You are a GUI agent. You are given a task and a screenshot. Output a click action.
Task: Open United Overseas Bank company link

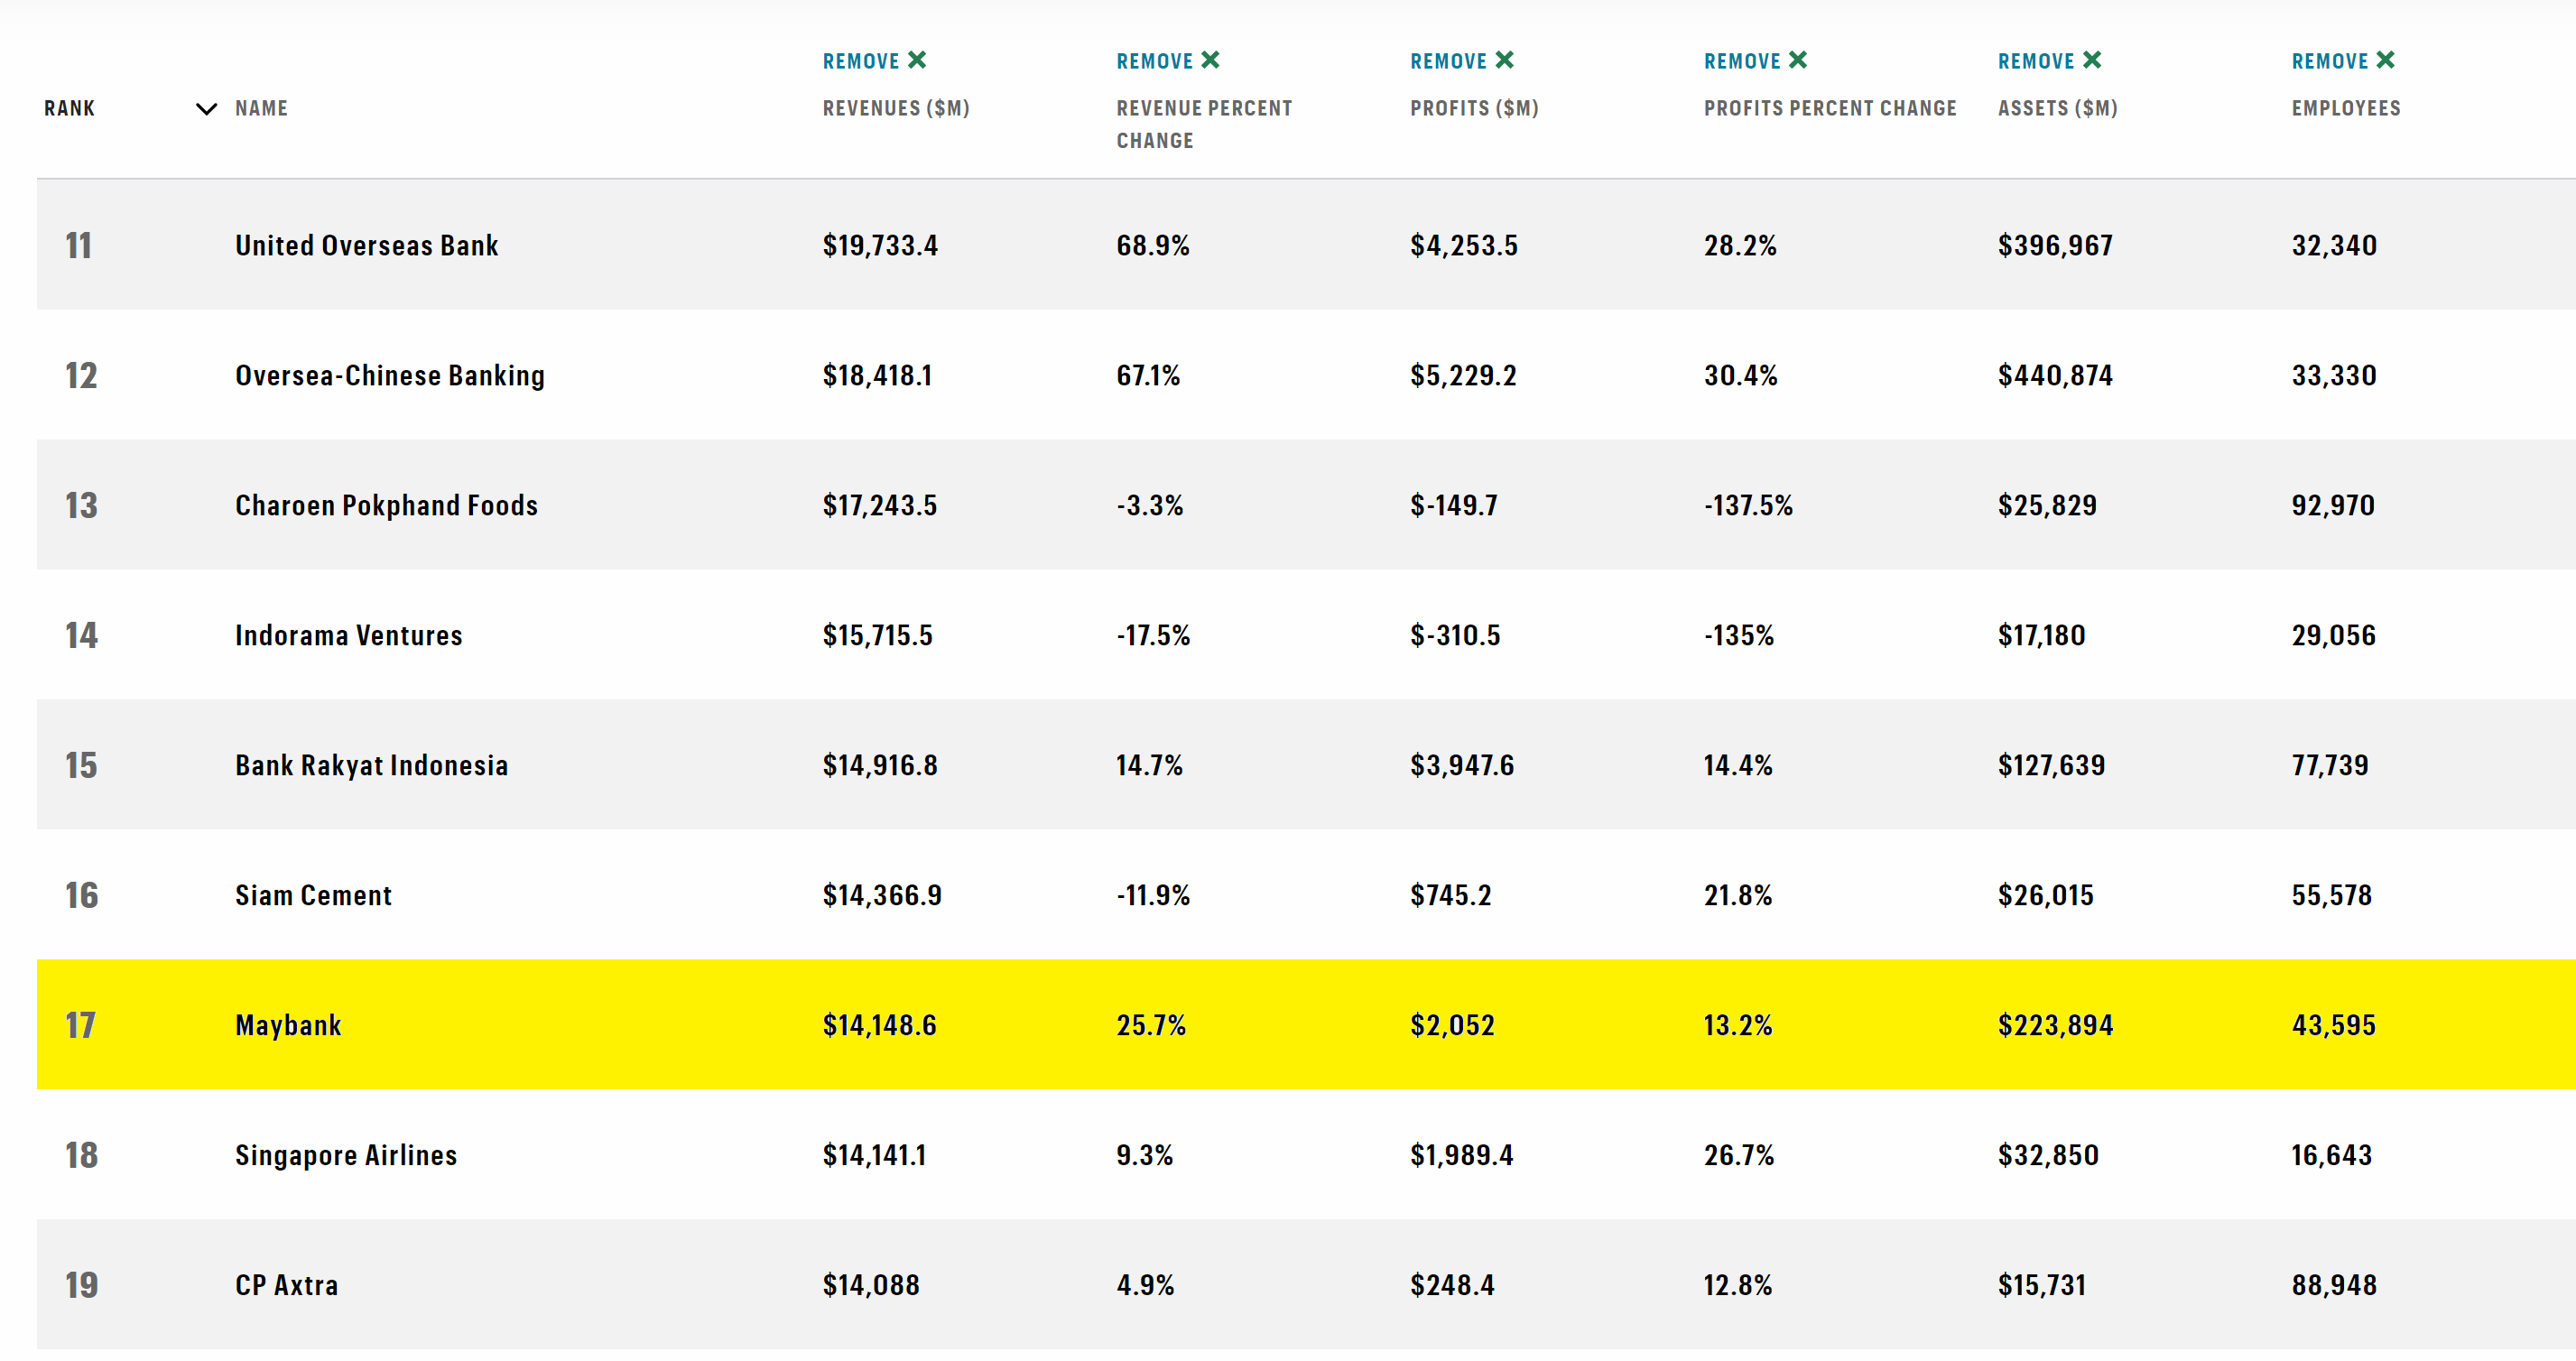click(x=366, y=245)
